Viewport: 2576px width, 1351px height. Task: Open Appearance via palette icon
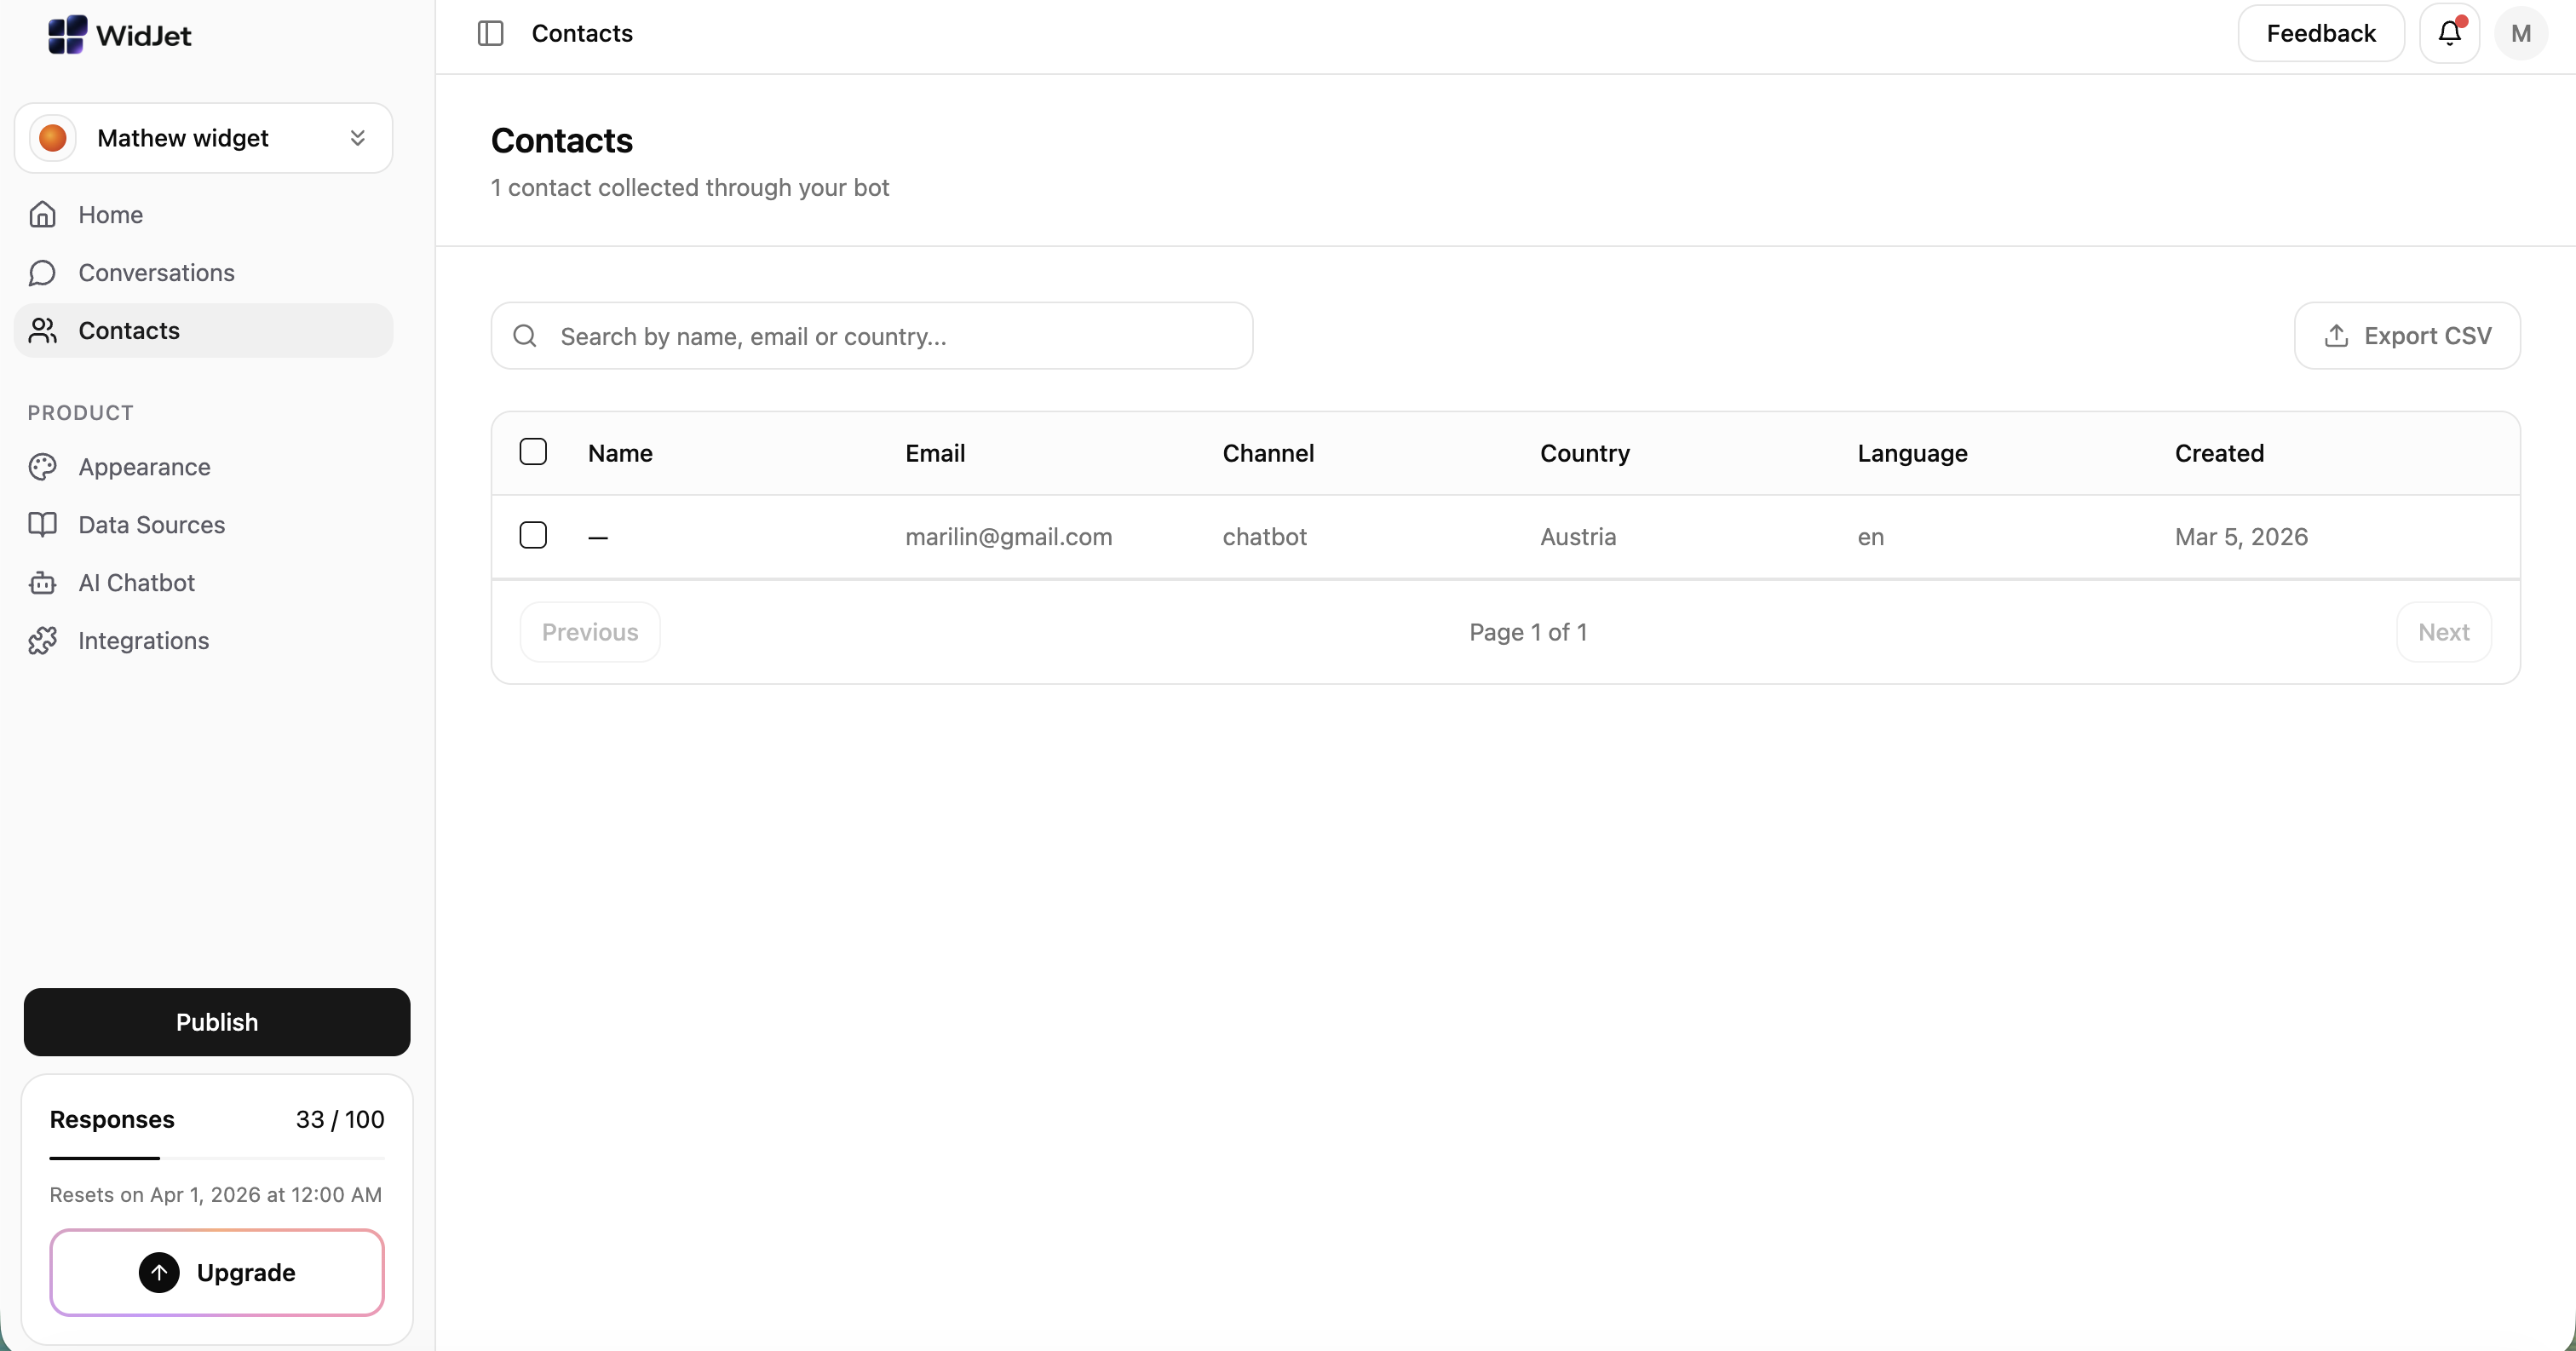coord(42,467)
